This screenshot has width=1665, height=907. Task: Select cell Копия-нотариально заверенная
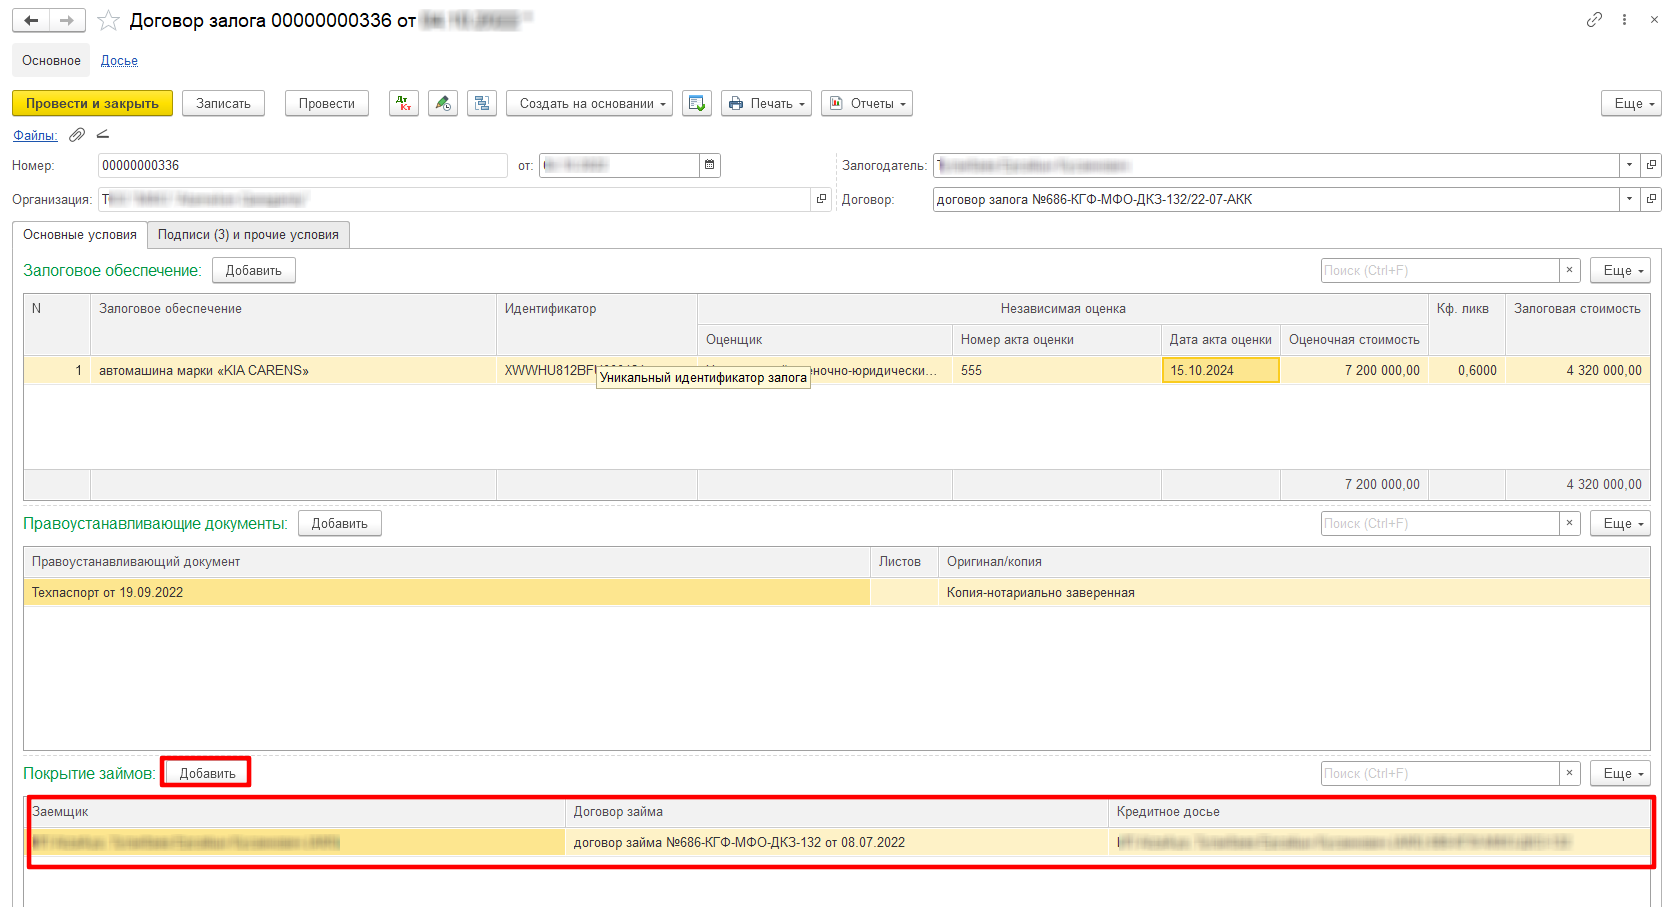1294,592
